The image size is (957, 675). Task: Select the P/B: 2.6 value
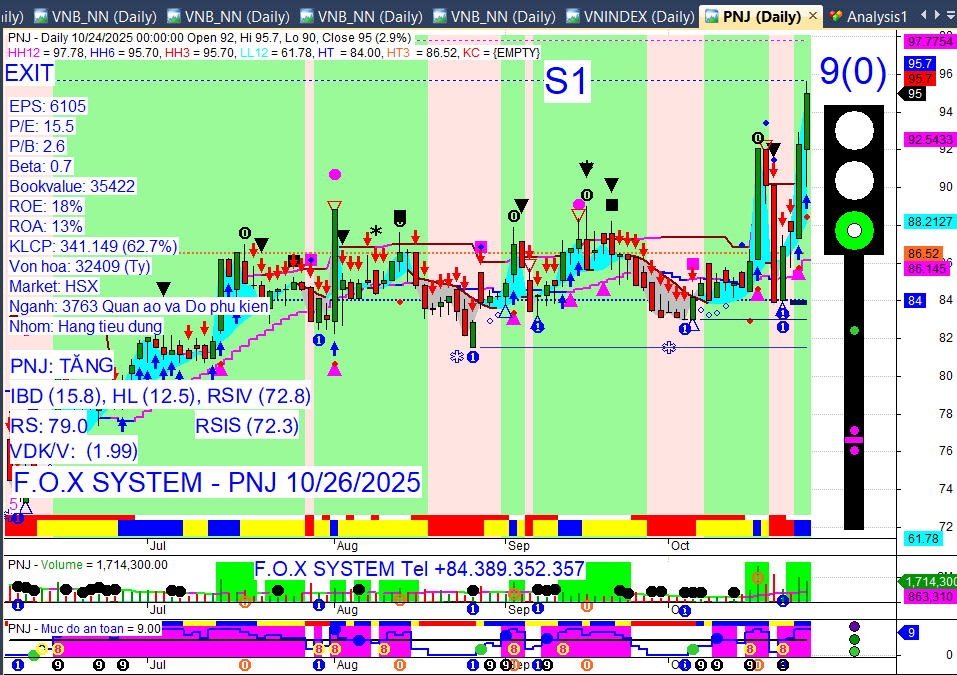pyautogui.click(x=37, y=146)
